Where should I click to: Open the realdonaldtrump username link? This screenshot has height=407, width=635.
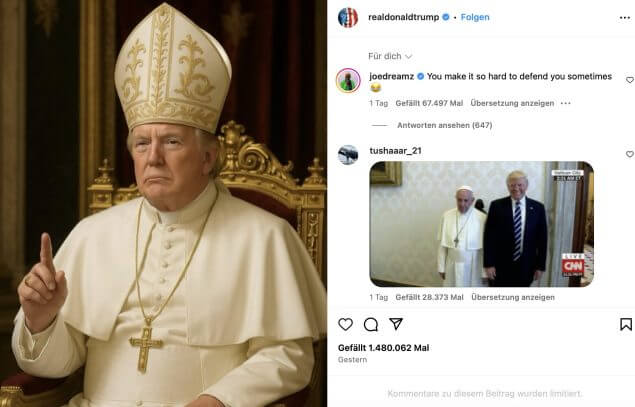click(404, 17)
